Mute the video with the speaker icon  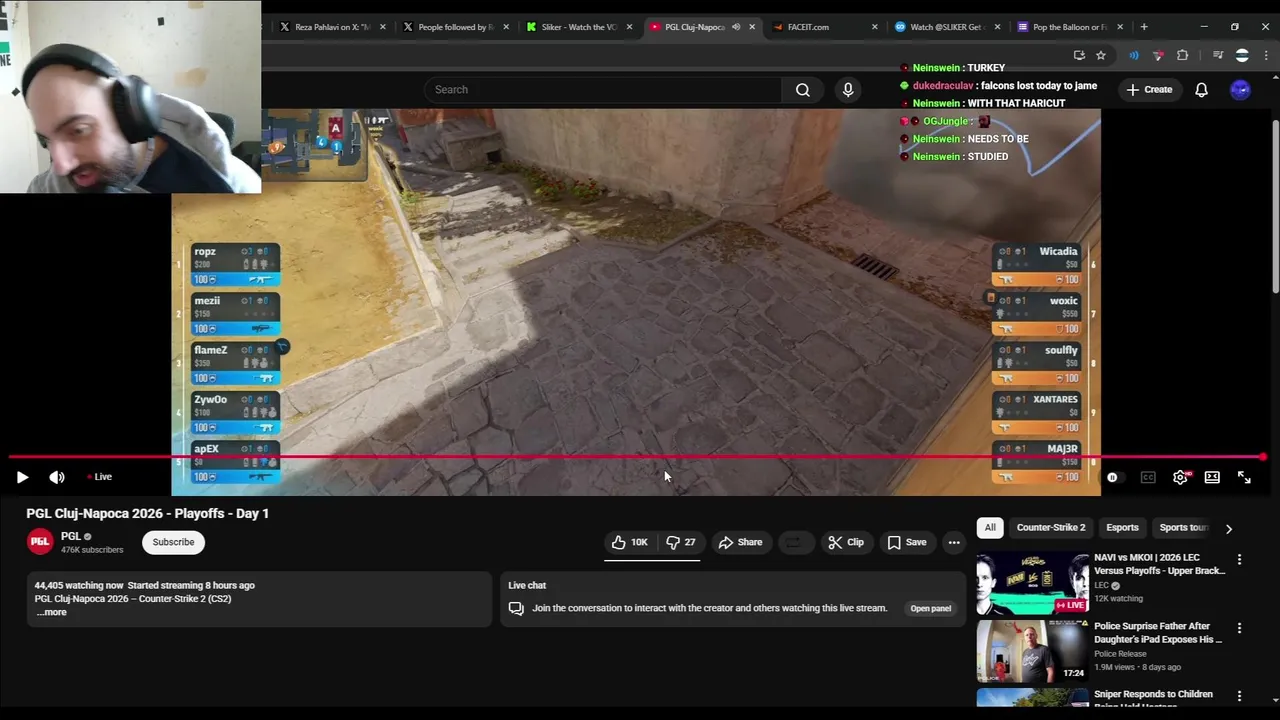pyautogui.click(x=57, y=477)
